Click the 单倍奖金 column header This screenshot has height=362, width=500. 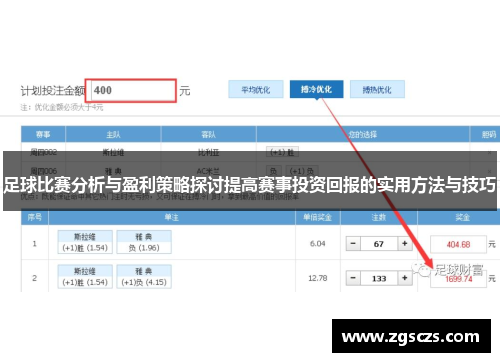317,217
